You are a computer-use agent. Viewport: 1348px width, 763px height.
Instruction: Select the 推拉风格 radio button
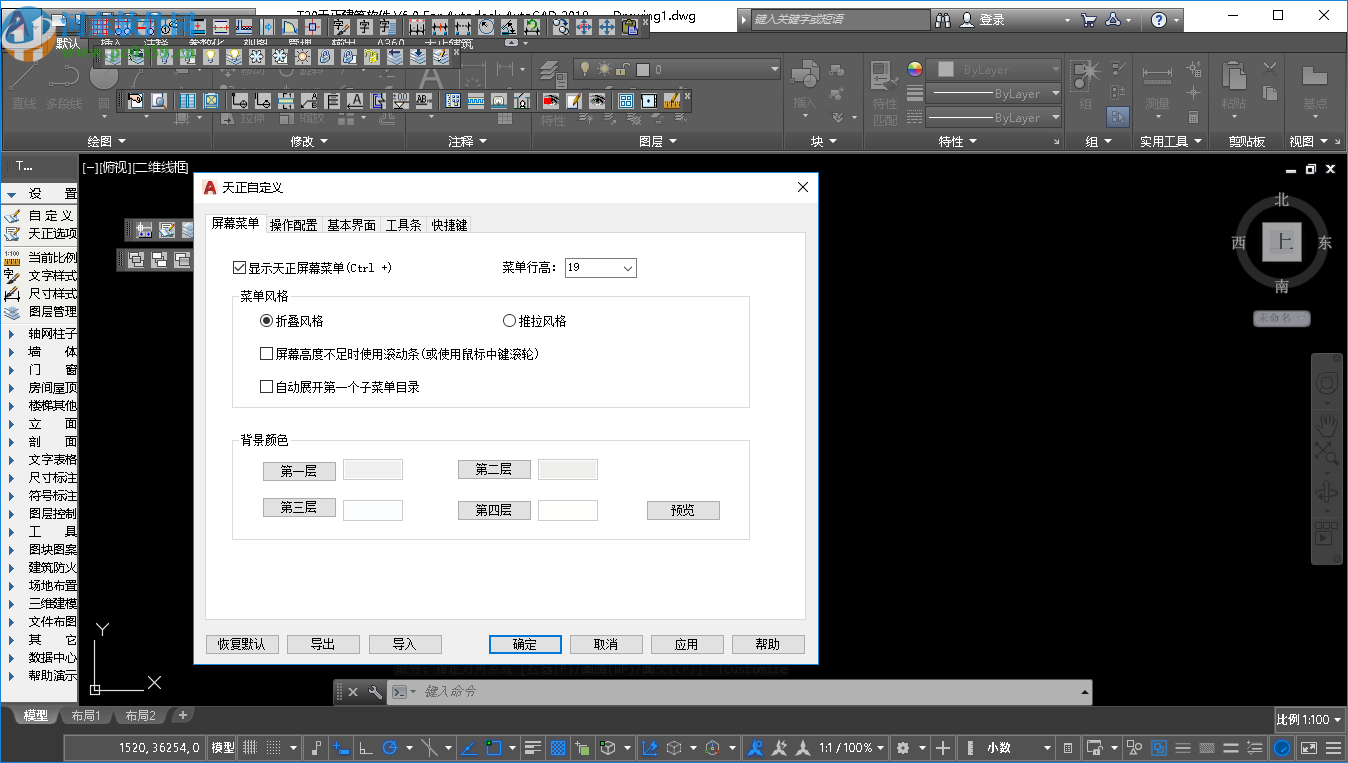[510, 320]
